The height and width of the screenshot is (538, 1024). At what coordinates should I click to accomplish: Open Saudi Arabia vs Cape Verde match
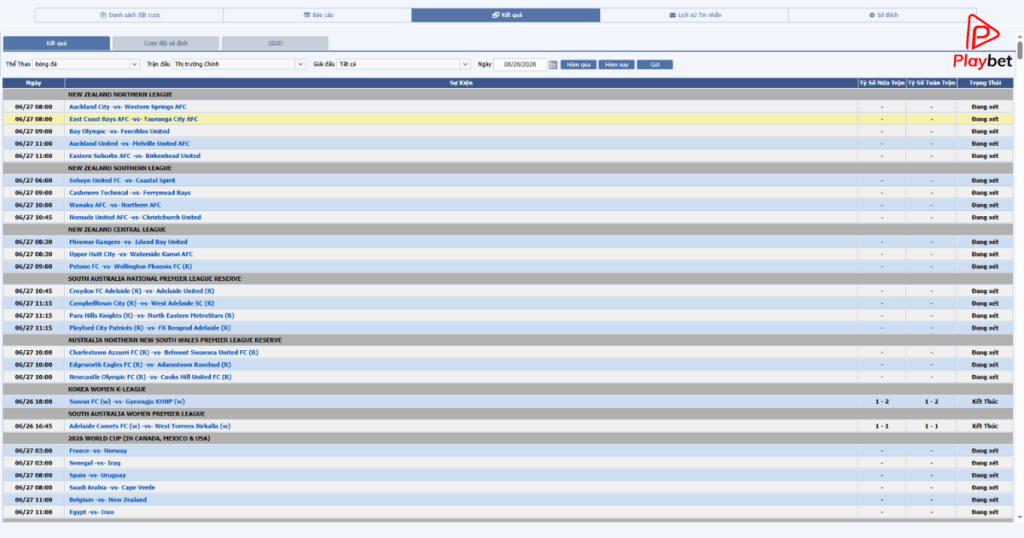[x=112, y=488]
